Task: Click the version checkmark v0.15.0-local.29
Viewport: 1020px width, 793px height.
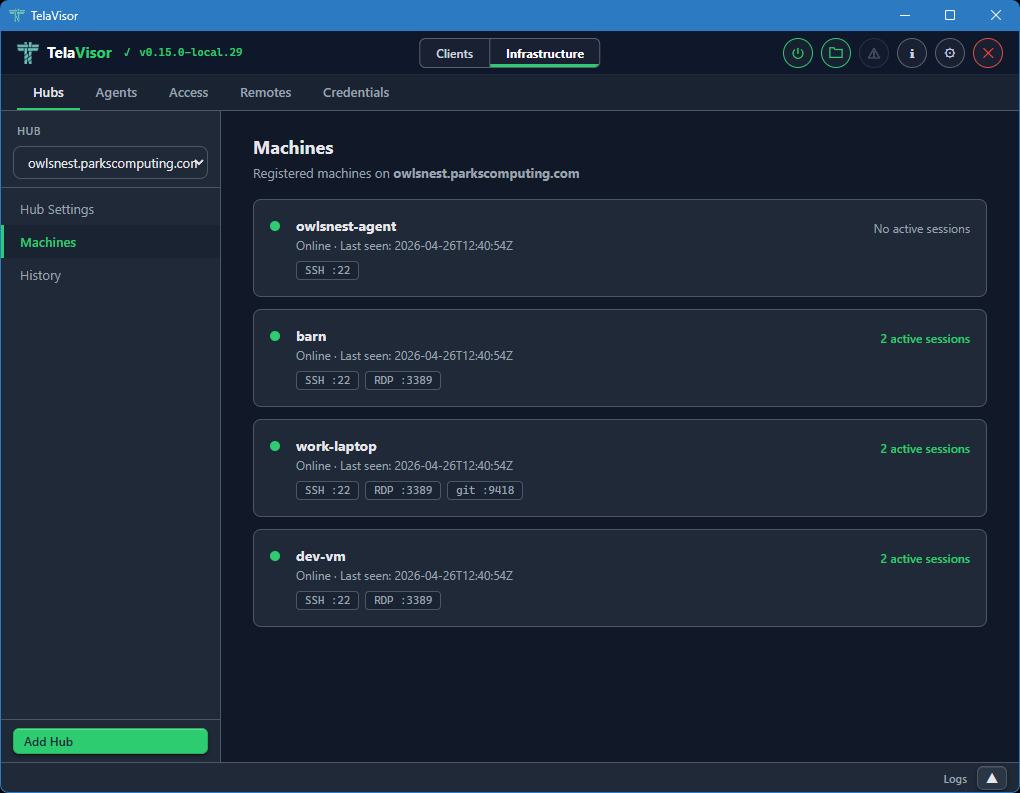Action: (x=183, y=52)
